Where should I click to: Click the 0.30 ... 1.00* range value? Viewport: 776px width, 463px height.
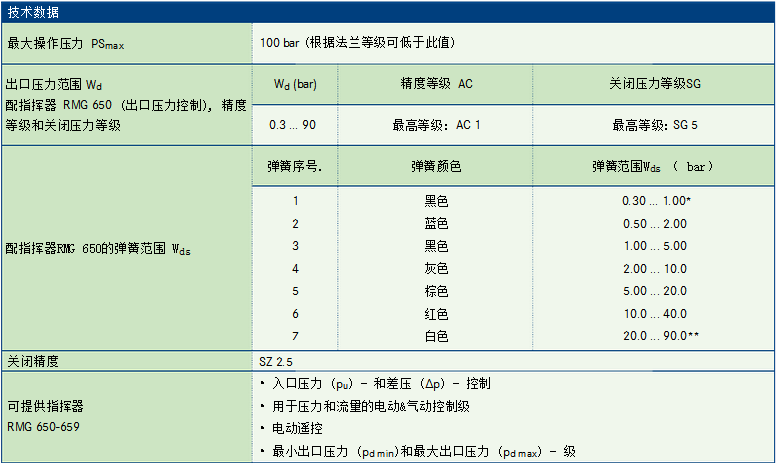pyautogui.click(x=656, y=201)
